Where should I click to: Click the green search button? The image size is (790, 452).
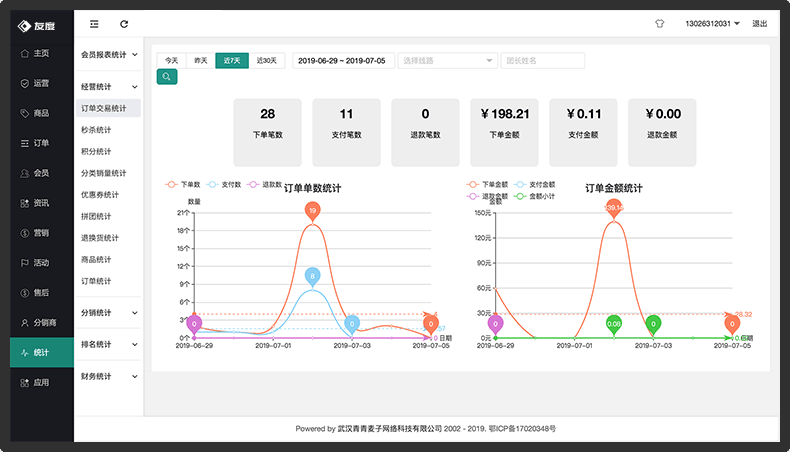tap(167, 77)
